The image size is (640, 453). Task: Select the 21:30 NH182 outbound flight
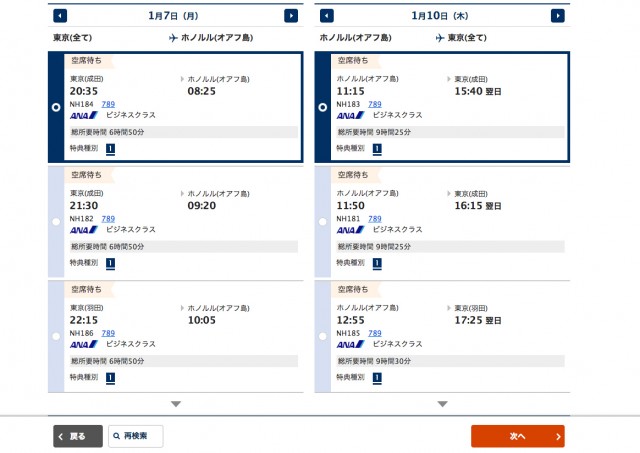pyautogui.click(x=56, y=222)
